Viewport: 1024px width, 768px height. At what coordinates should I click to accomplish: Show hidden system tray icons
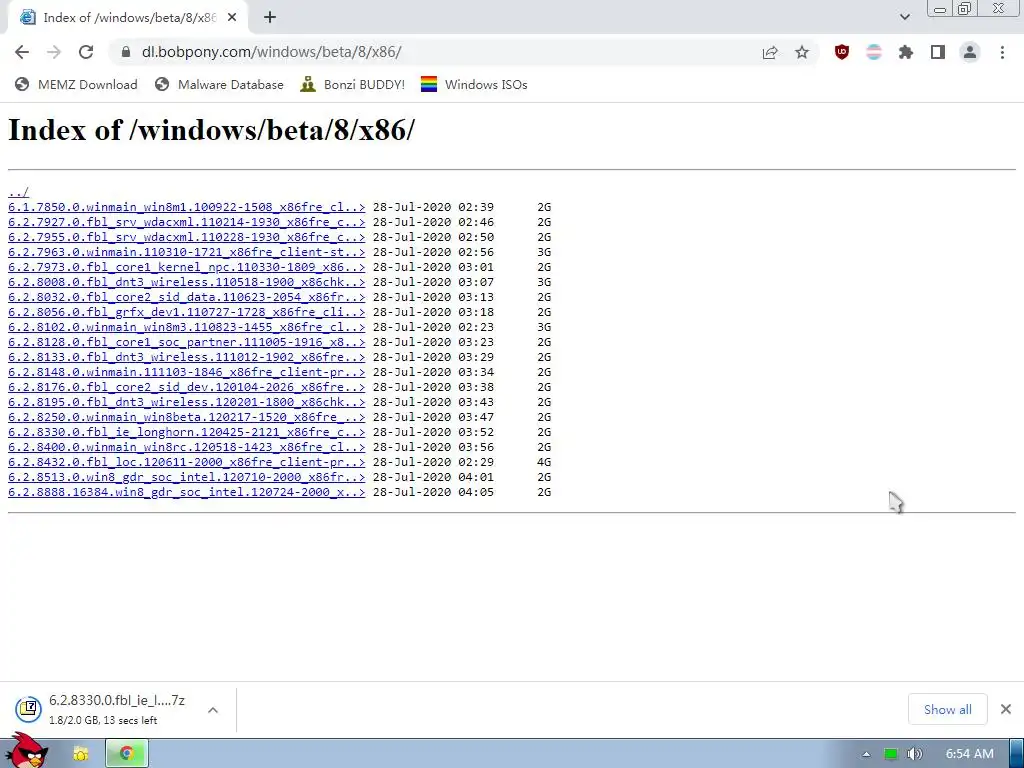(866, 754)
